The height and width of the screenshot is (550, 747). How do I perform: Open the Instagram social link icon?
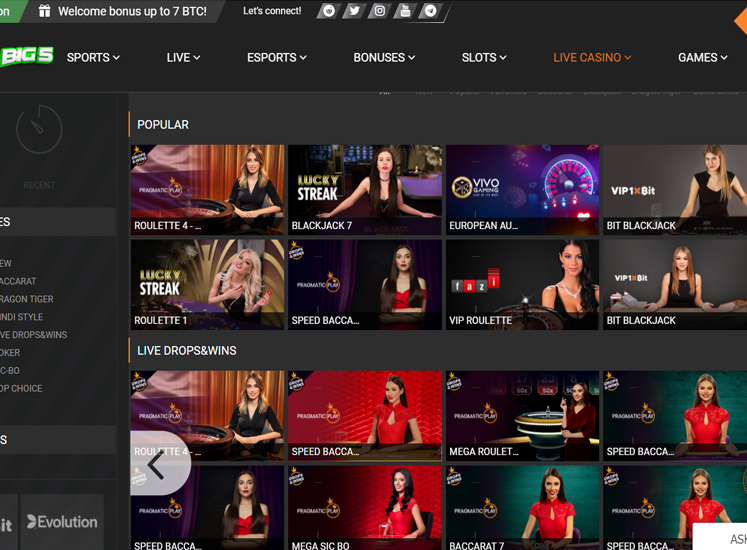tap(379, 11)
